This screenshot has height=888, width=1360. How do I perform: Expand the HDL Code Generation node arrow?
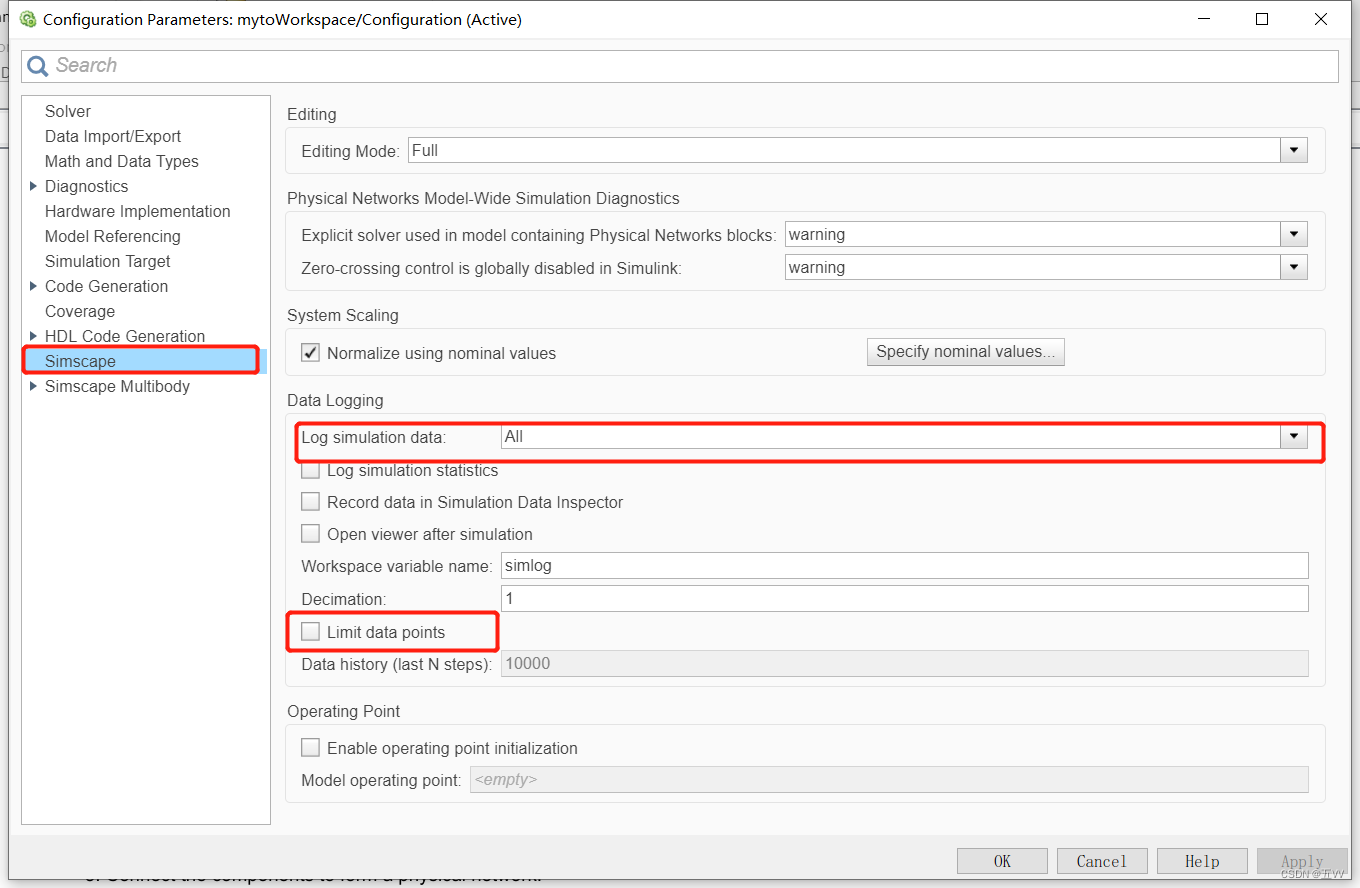pyautogui.click(x=34, y=336)
